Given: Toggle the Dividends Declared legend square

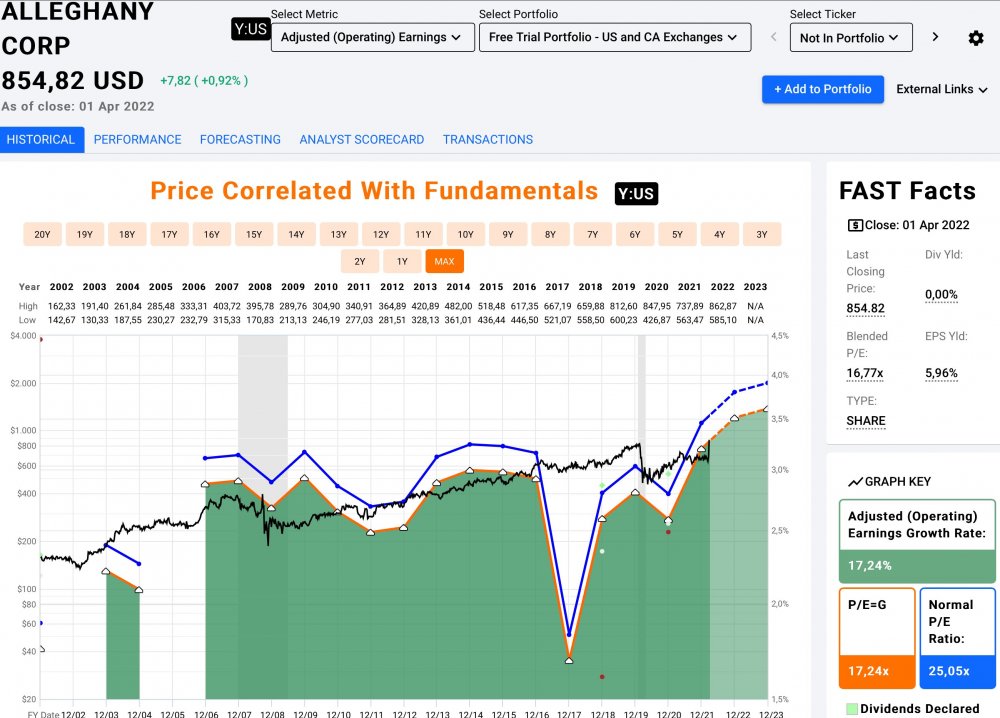Looking at the screenshot, I should (852, 709).
